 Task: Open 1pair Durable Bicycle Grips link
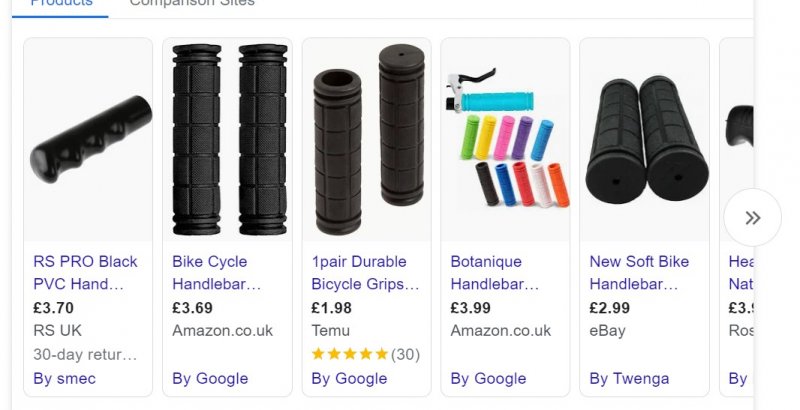[x=364, y=272]
